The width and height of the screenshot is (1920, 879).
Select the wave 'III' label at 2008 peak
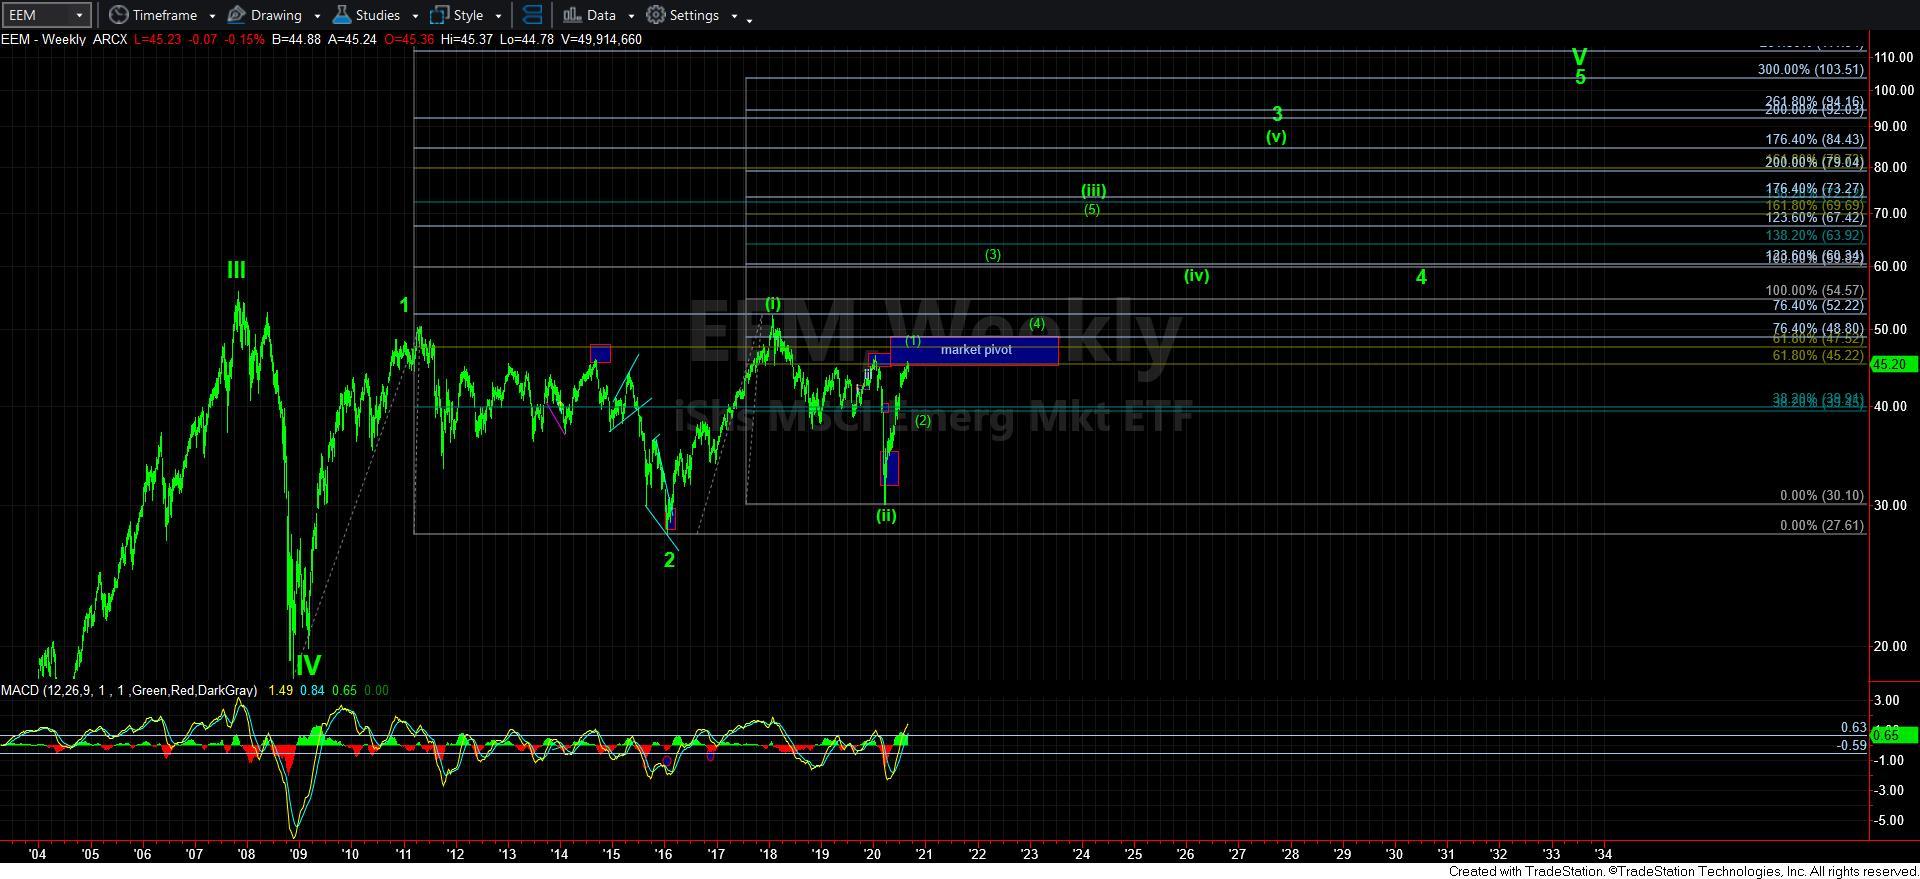tap(236, 270)
